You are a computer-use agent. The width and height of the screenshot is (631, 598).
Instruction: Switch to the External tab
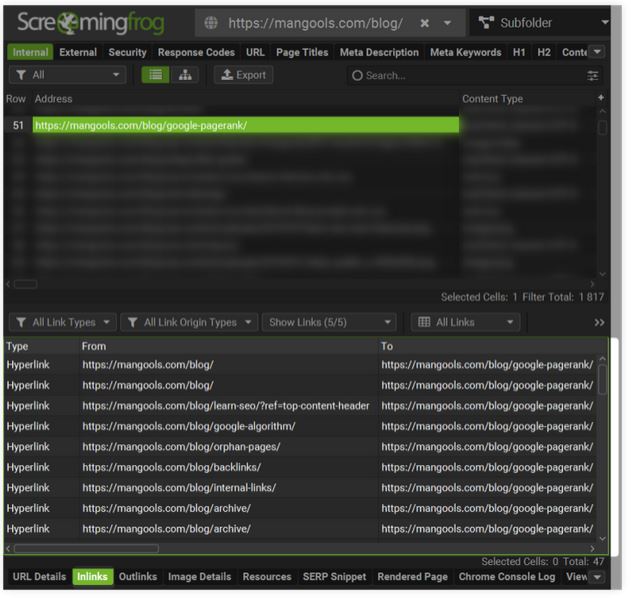tap(78, 52)
